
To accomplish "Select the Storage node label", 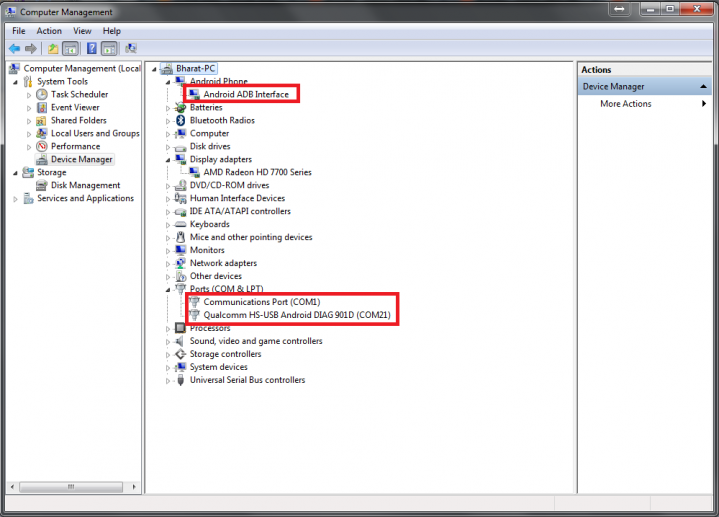I will (52, 172).
